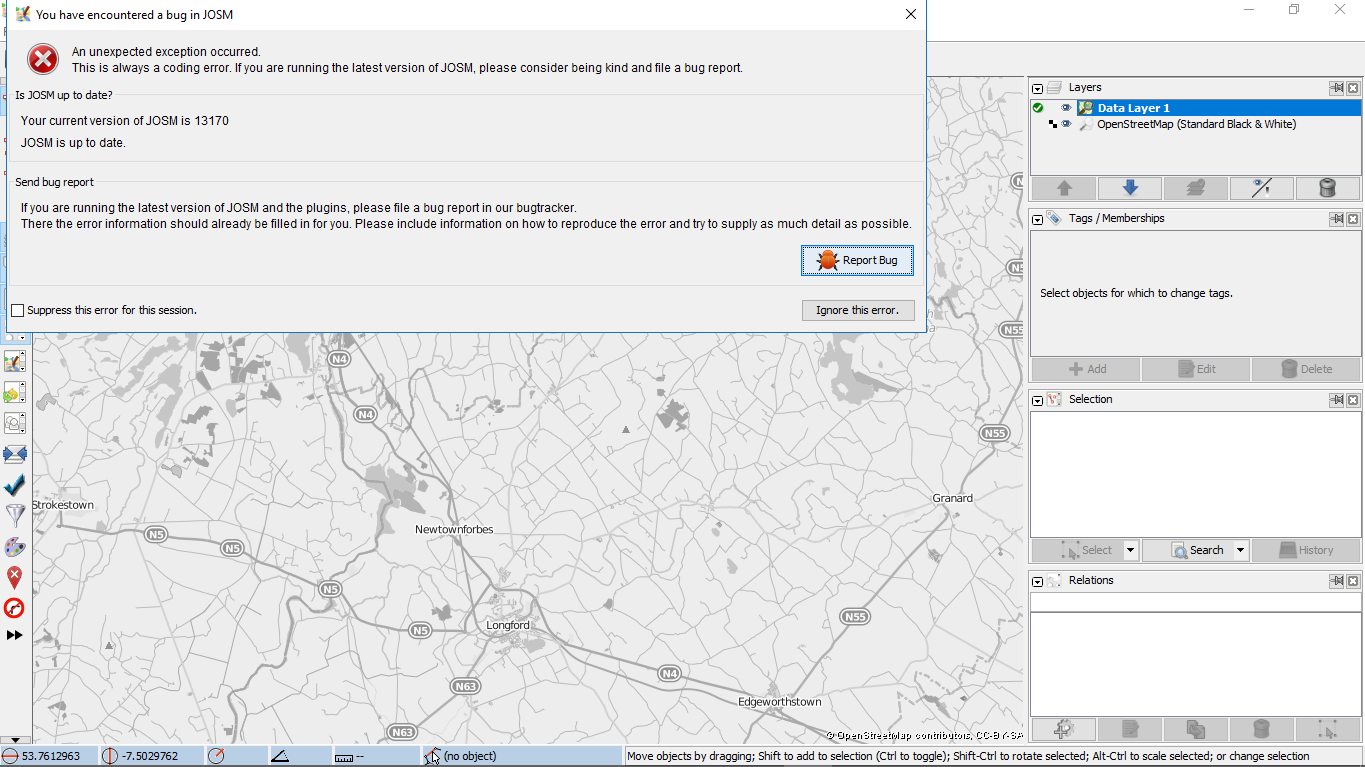Click the conflict resolution arrows icon in sidebar
Viewport: 1365px width, 767px height.
[x=15, y=455]
